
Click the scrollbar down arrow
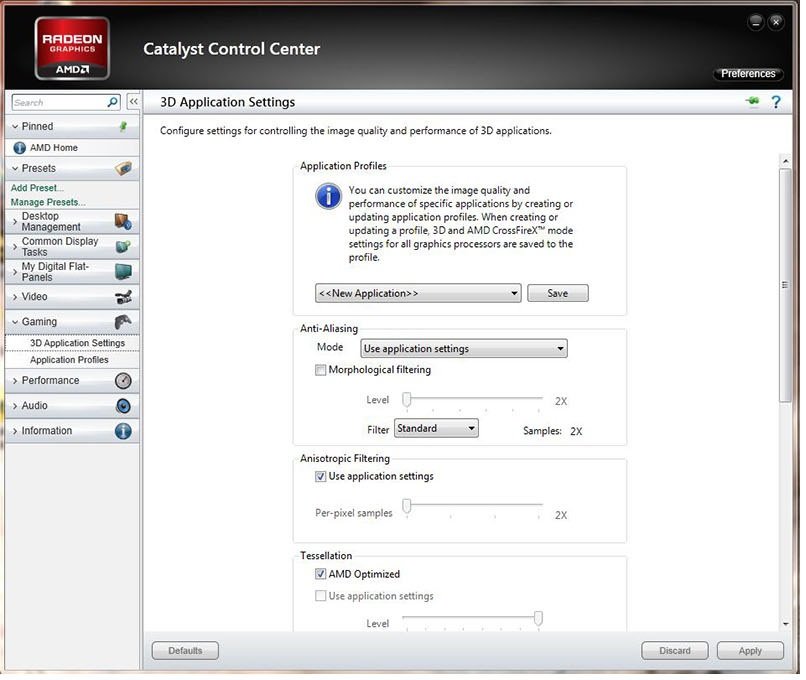[x=785, y=624]
